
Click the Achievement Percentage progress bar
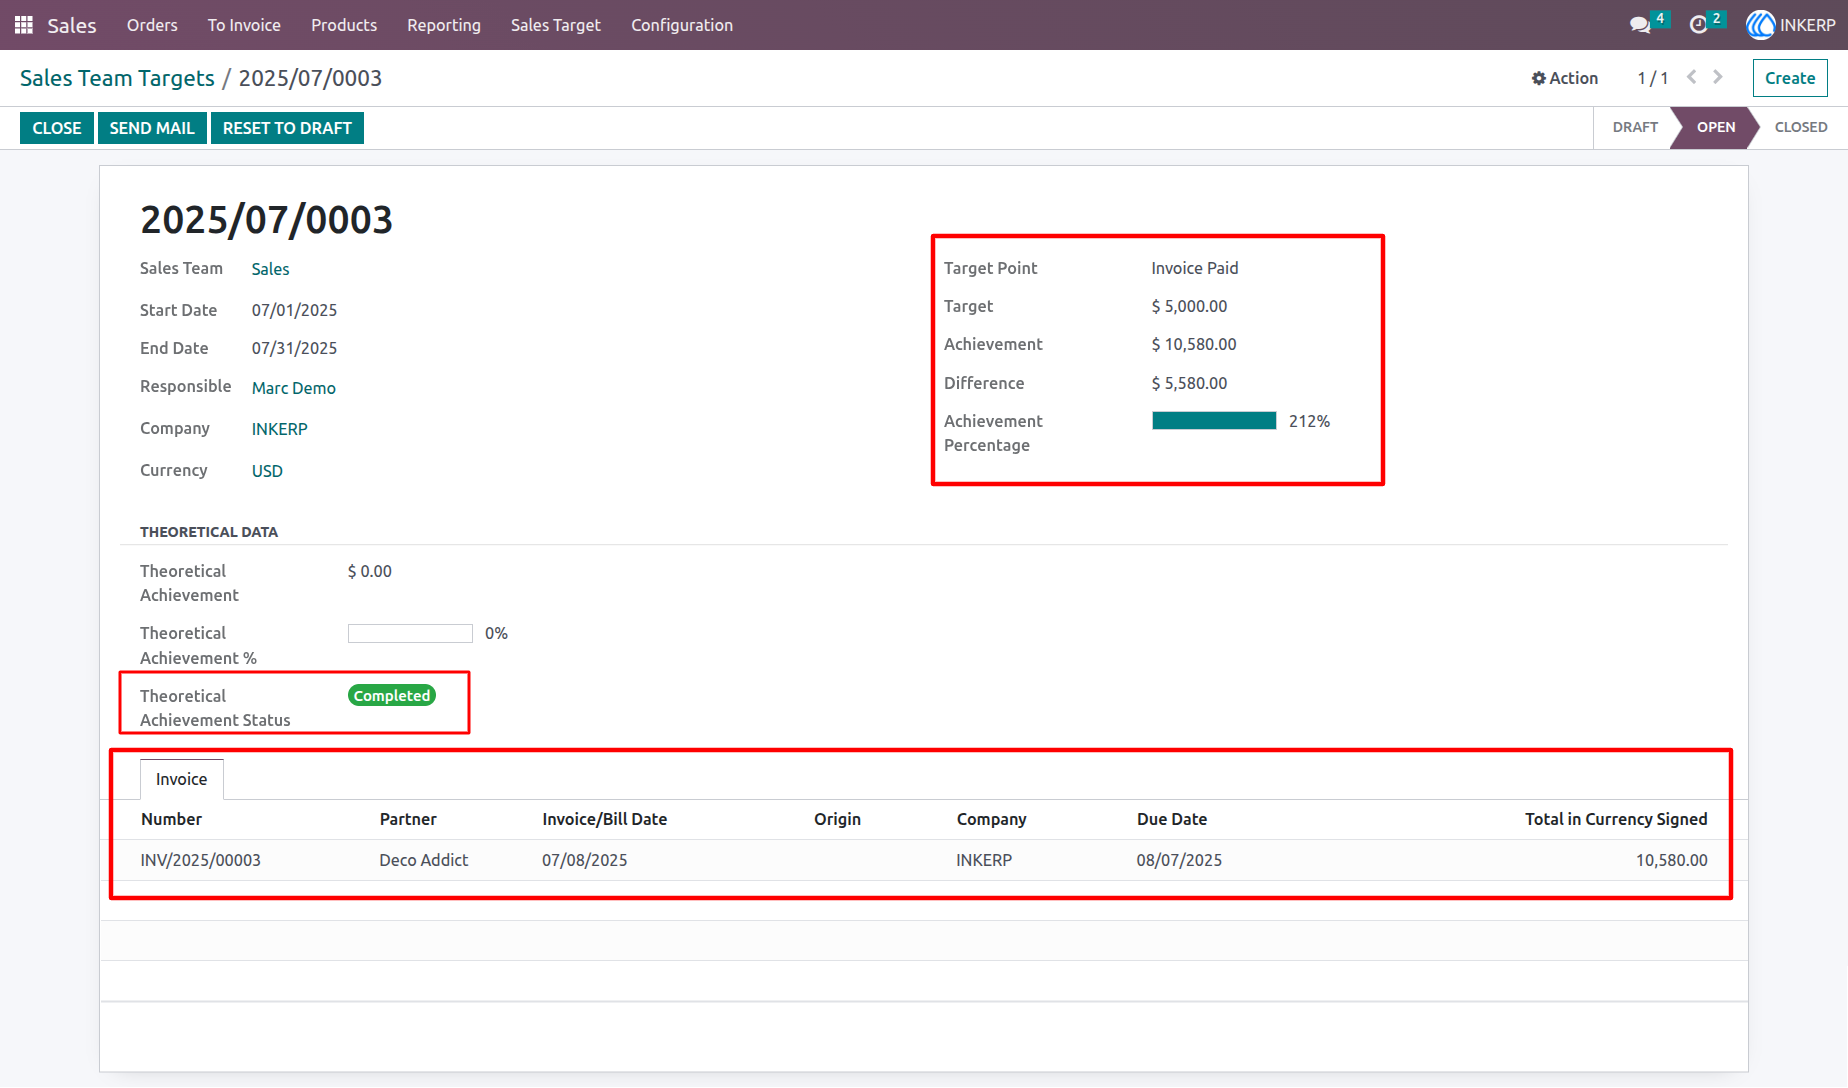1214,421
